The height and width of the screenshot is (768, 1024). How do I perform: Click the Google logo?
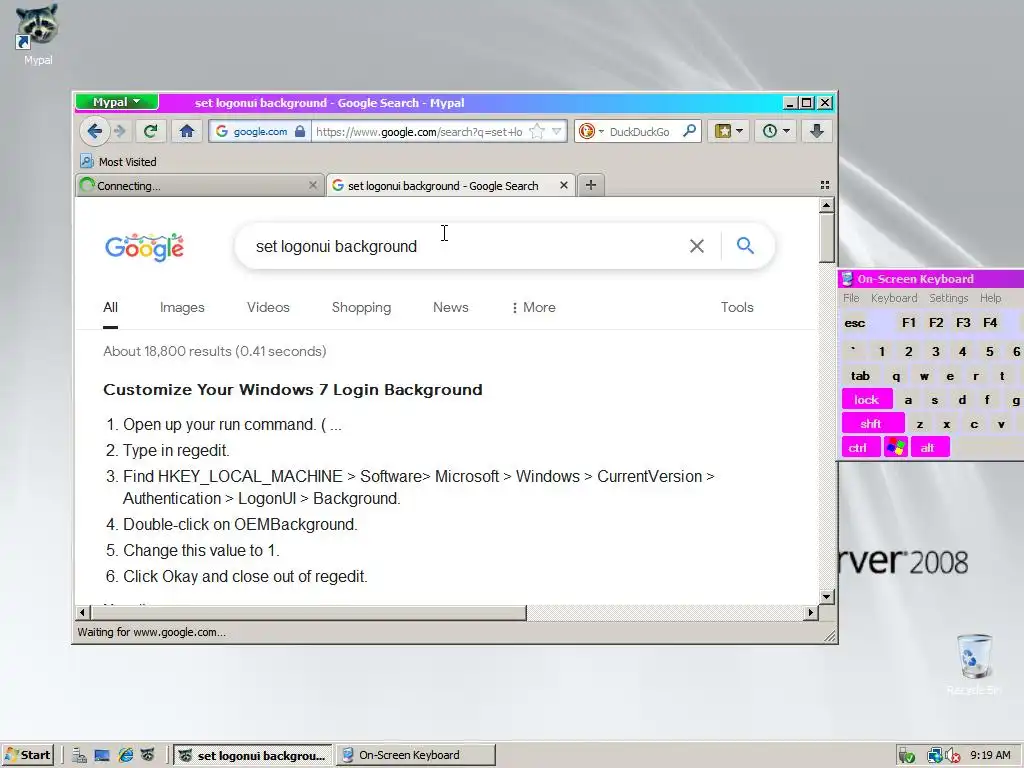coord(144,247)
